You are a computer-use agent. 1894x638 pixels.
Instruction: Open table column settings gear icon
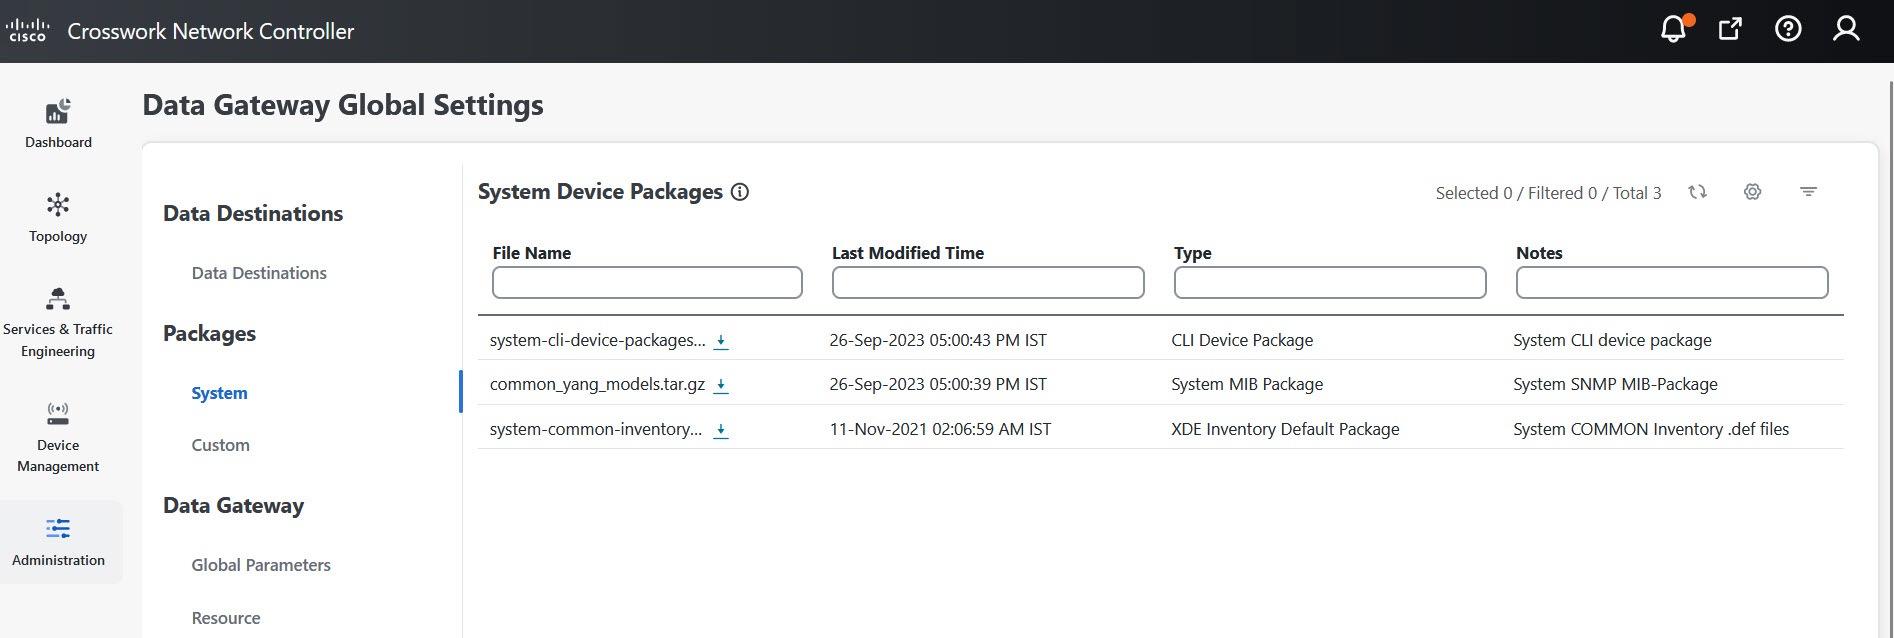(1752, 192)
